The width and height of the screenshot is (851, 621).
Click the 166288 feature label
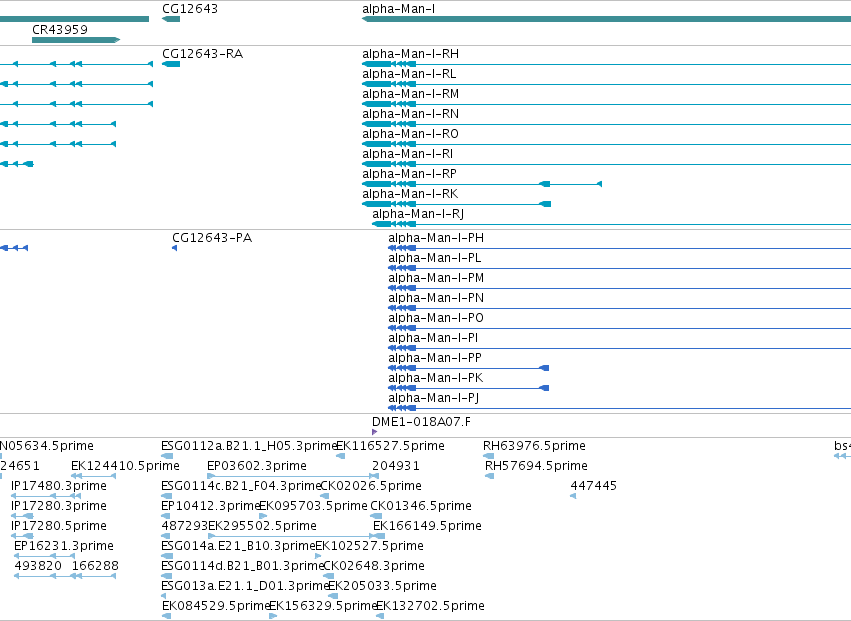click(x=95, y=566)
